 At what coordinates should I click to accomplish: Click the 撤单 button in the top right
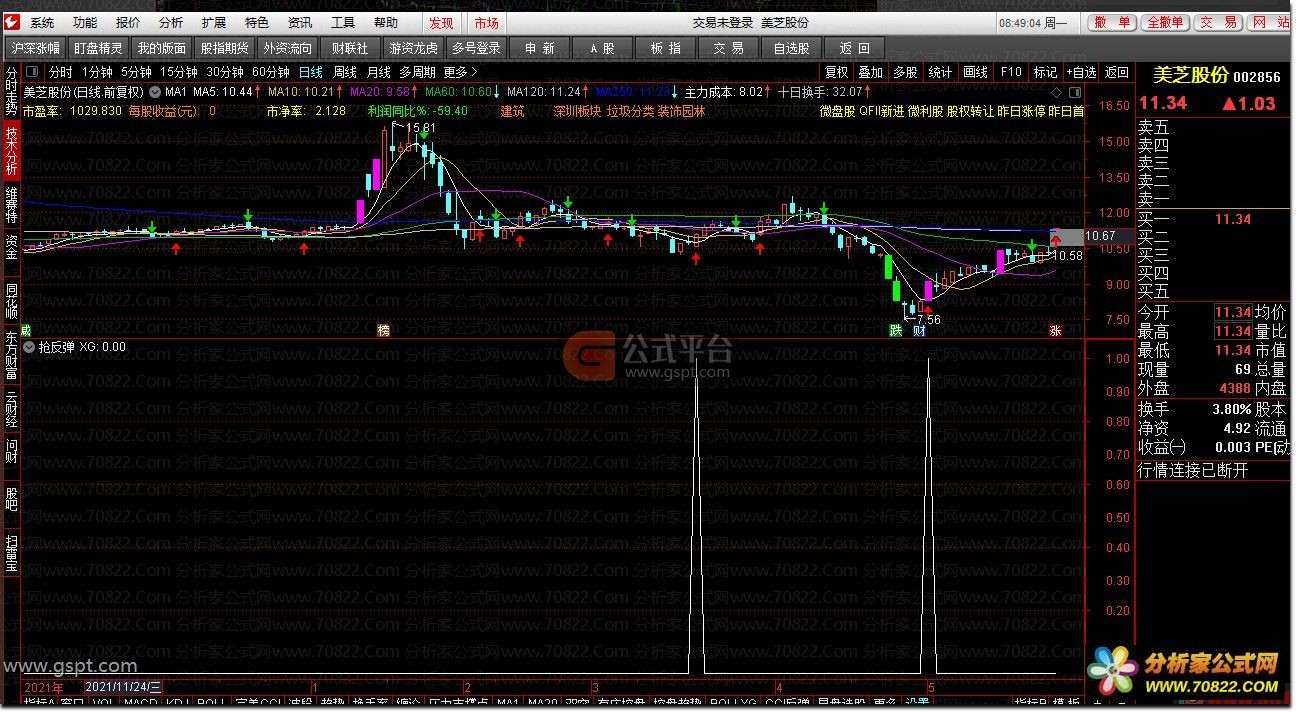1113,22
